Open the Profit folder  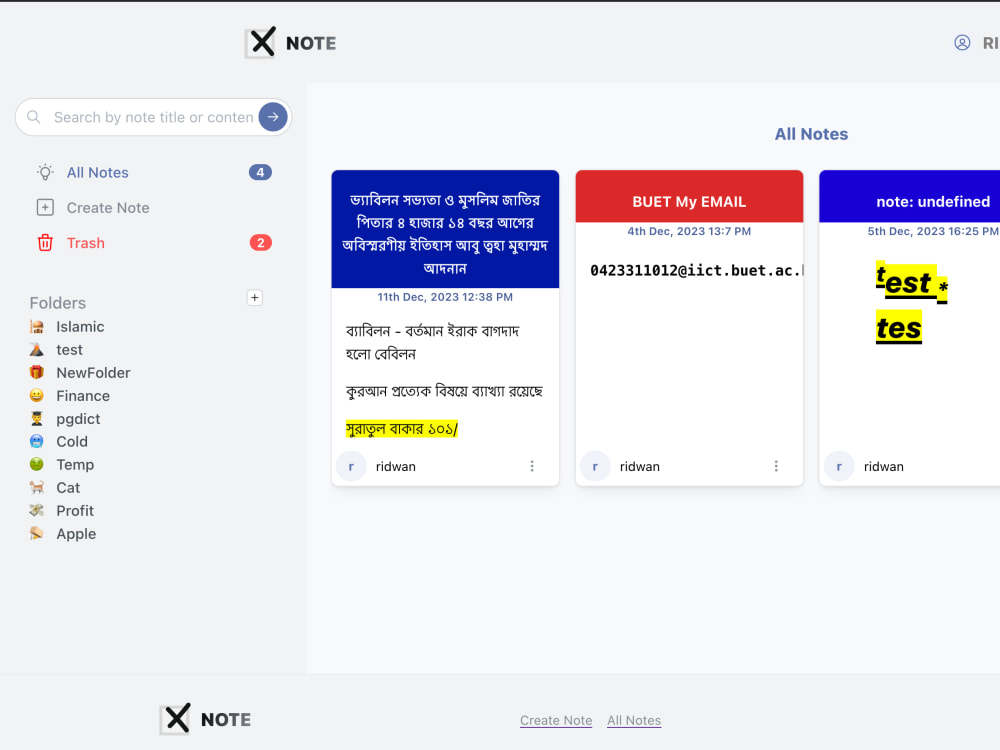pos(75,511)
